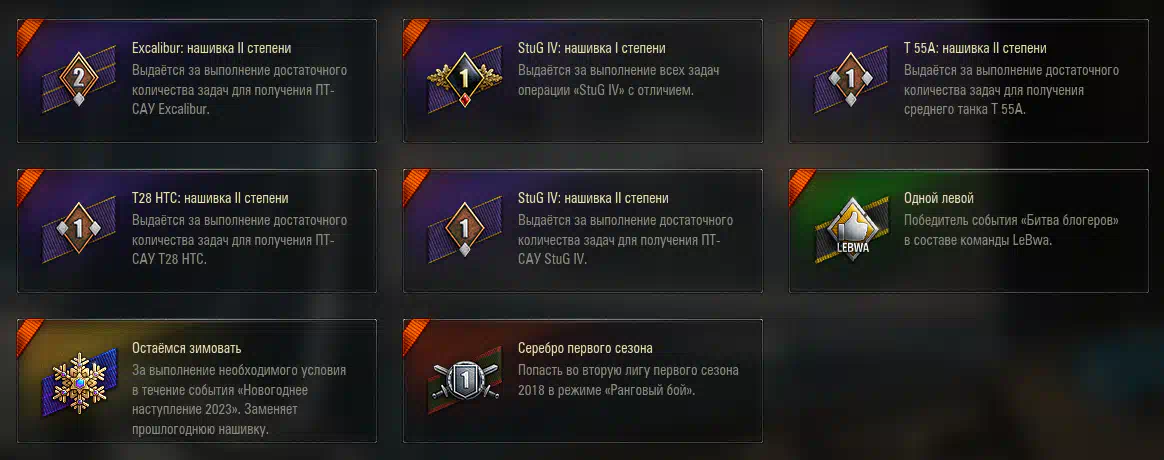The image size is (1164, 460).
Task: Click the 'Серебро первого сезона' title
Action: pyautogui.click(x=585, y=348)
